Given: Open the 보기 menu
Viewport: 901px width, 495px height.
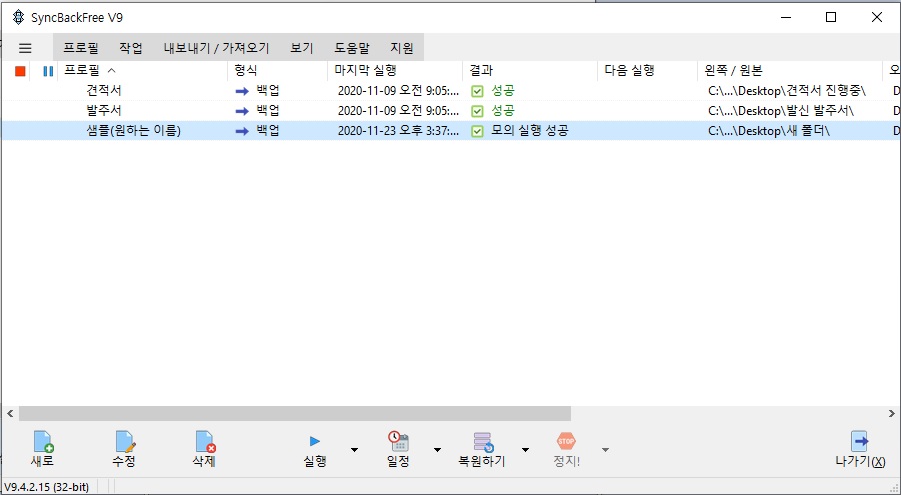Looking at the screenshot, I should pos(302,48).
